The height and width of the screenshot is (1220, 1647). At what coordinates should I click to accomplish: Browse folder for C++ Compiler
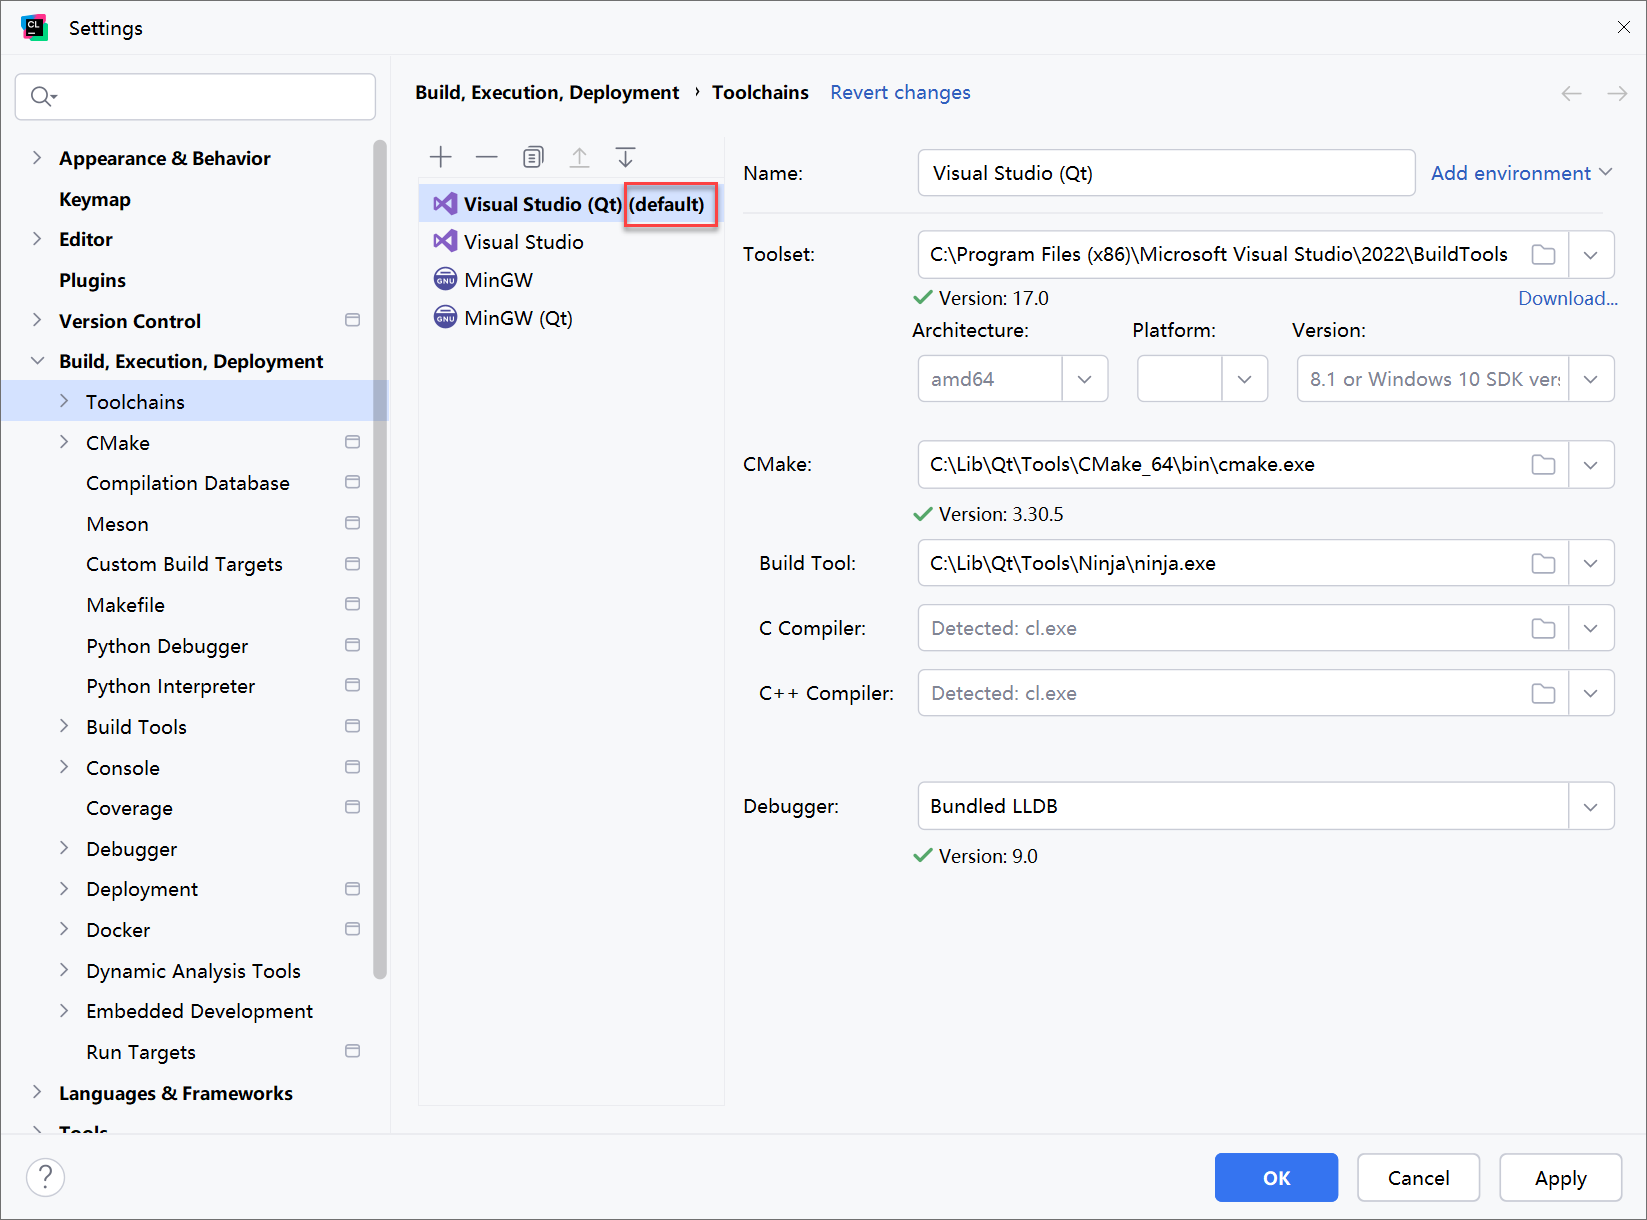pyautogui.click(x=1543, y=694)
